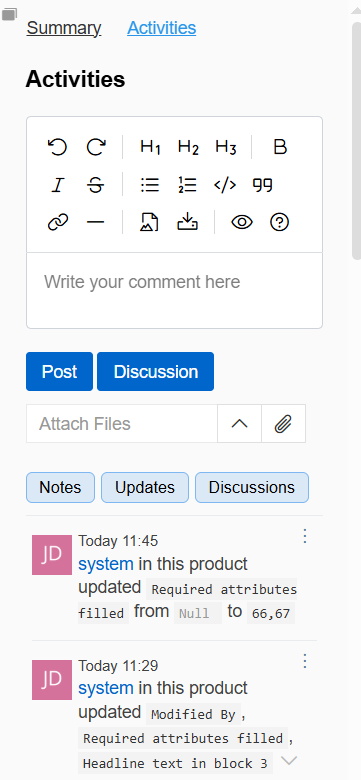The width and height of the screenshot is (361, 780).
Task: Collapse the Attach Files chevron
Action: click(239, 424)
